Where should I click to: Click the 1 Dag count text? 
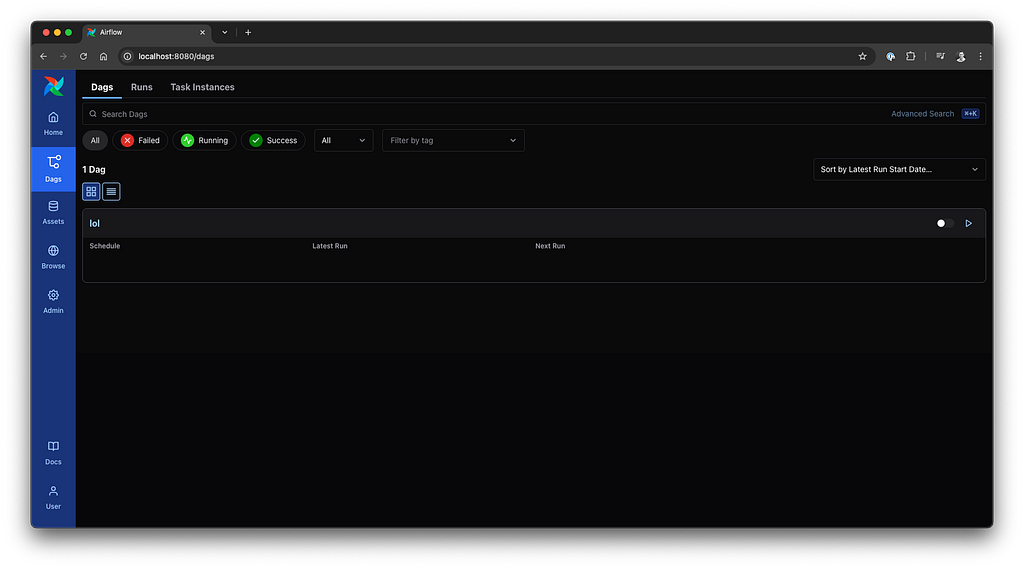point(94,169)
